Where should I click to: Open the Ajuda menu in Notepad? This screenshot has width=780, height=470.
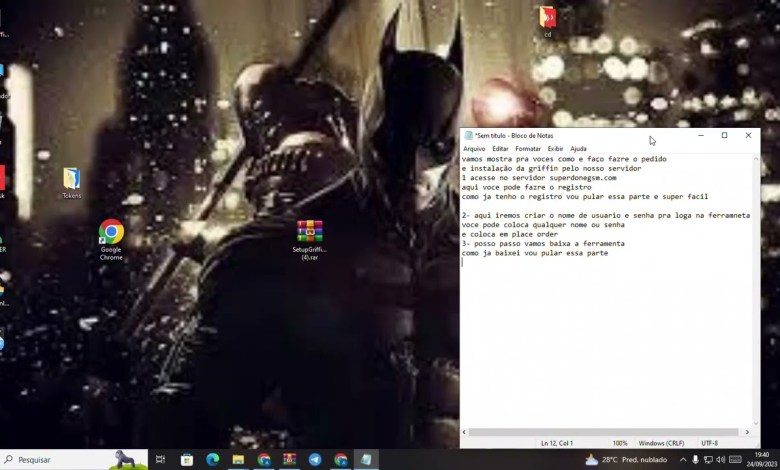[578, 148]
